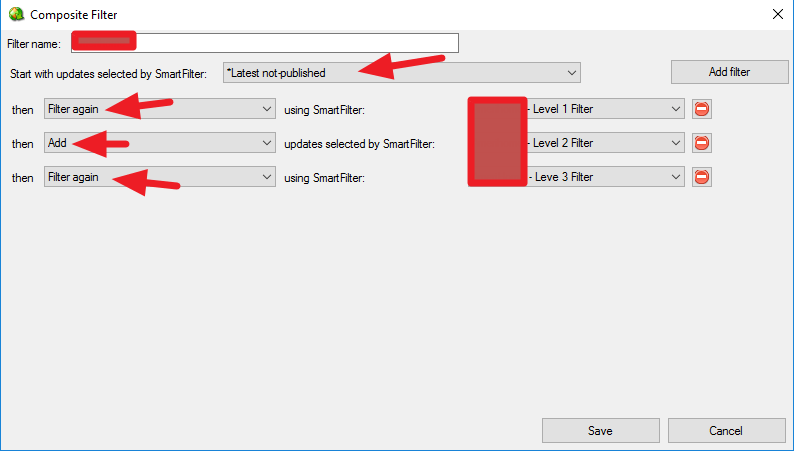Click the 'updates selected by SmartFilter:' label

coord(360,143)
